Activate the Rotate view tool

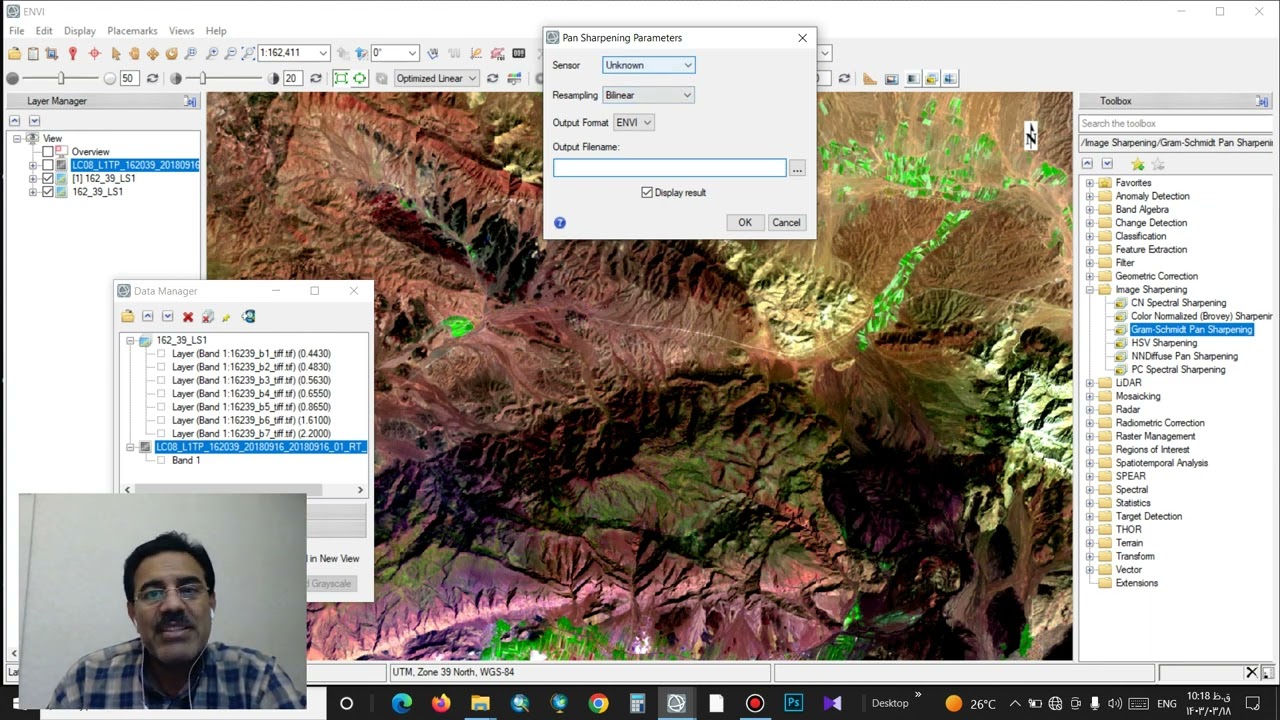[x=172, y=53]
